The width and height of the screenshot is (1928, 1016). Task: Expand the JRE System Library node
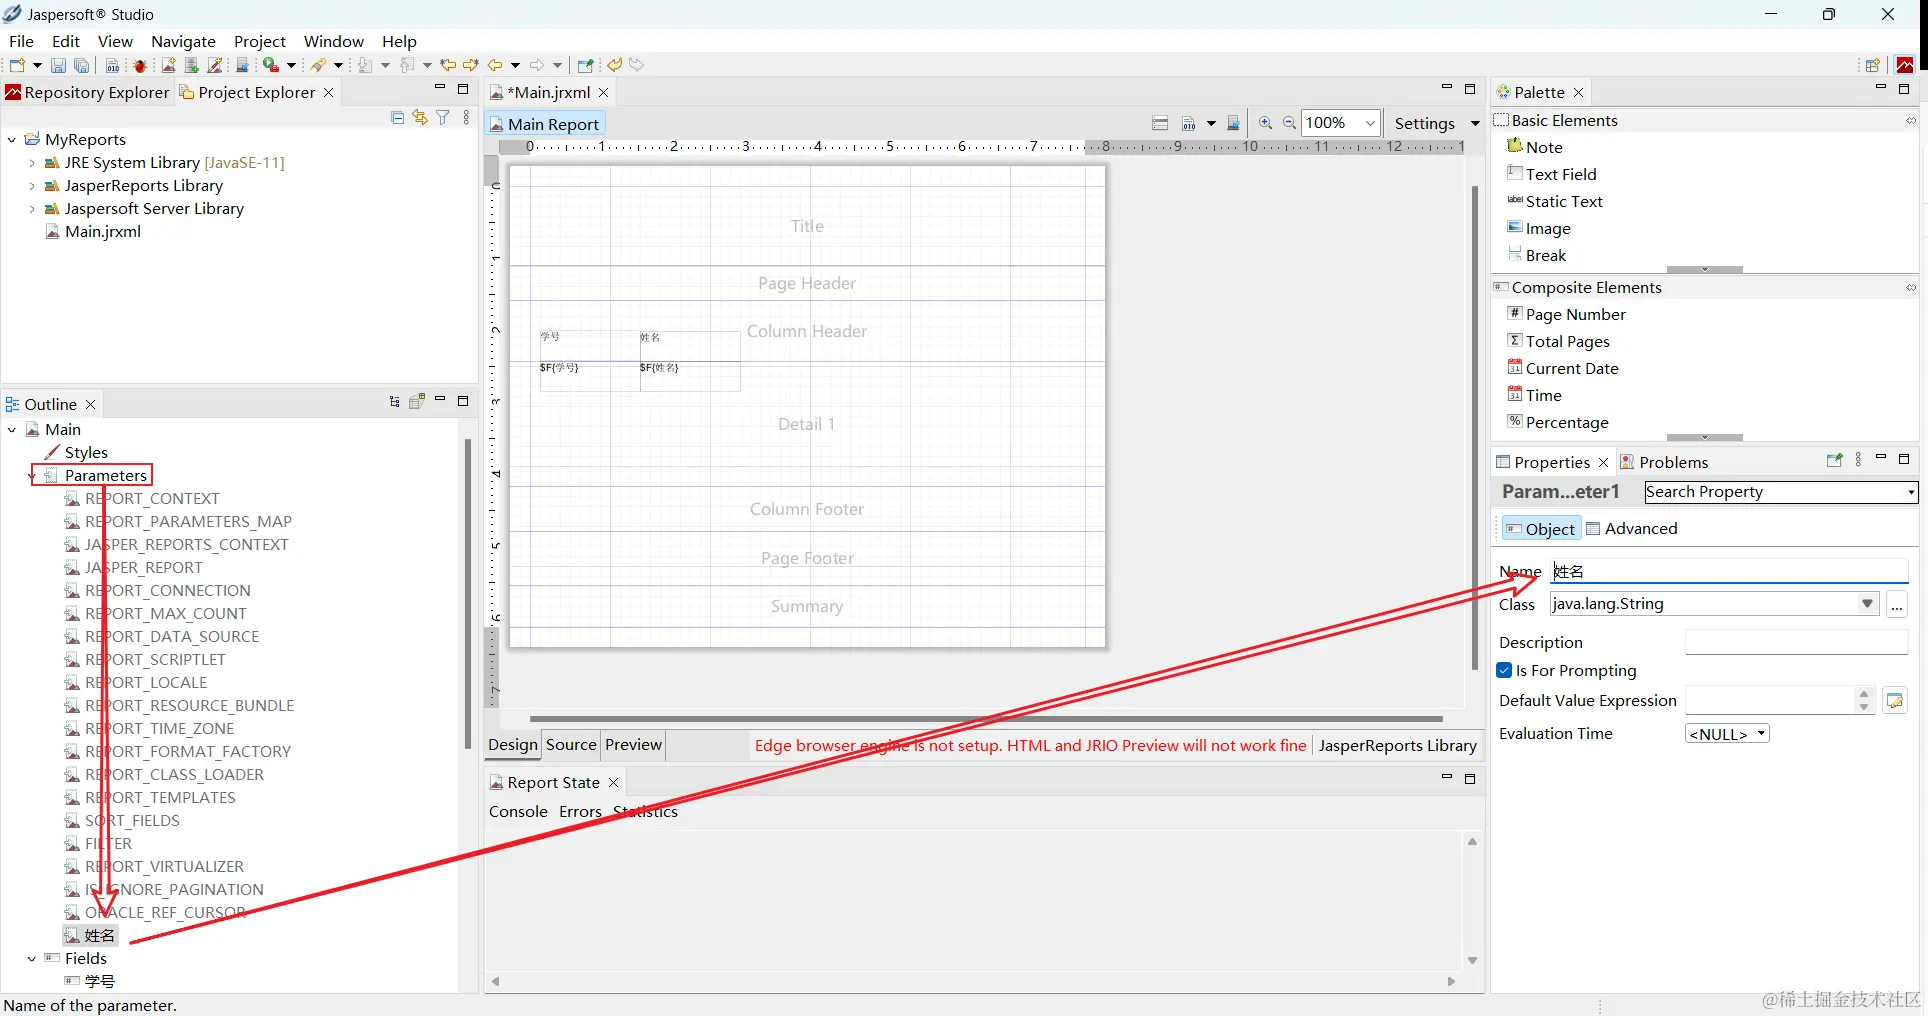pos(32,163)
